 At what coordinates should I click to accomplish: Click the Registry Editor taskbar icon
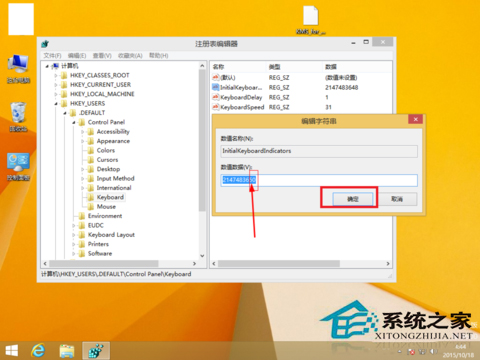96,351
